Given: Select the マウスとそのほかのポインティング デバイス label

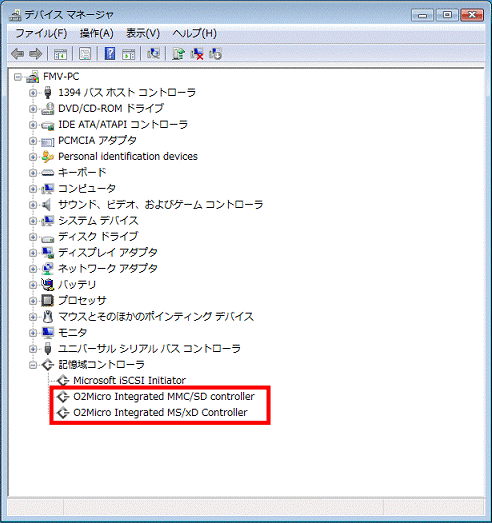Looking at the screenshot, I should coord(156,317).
